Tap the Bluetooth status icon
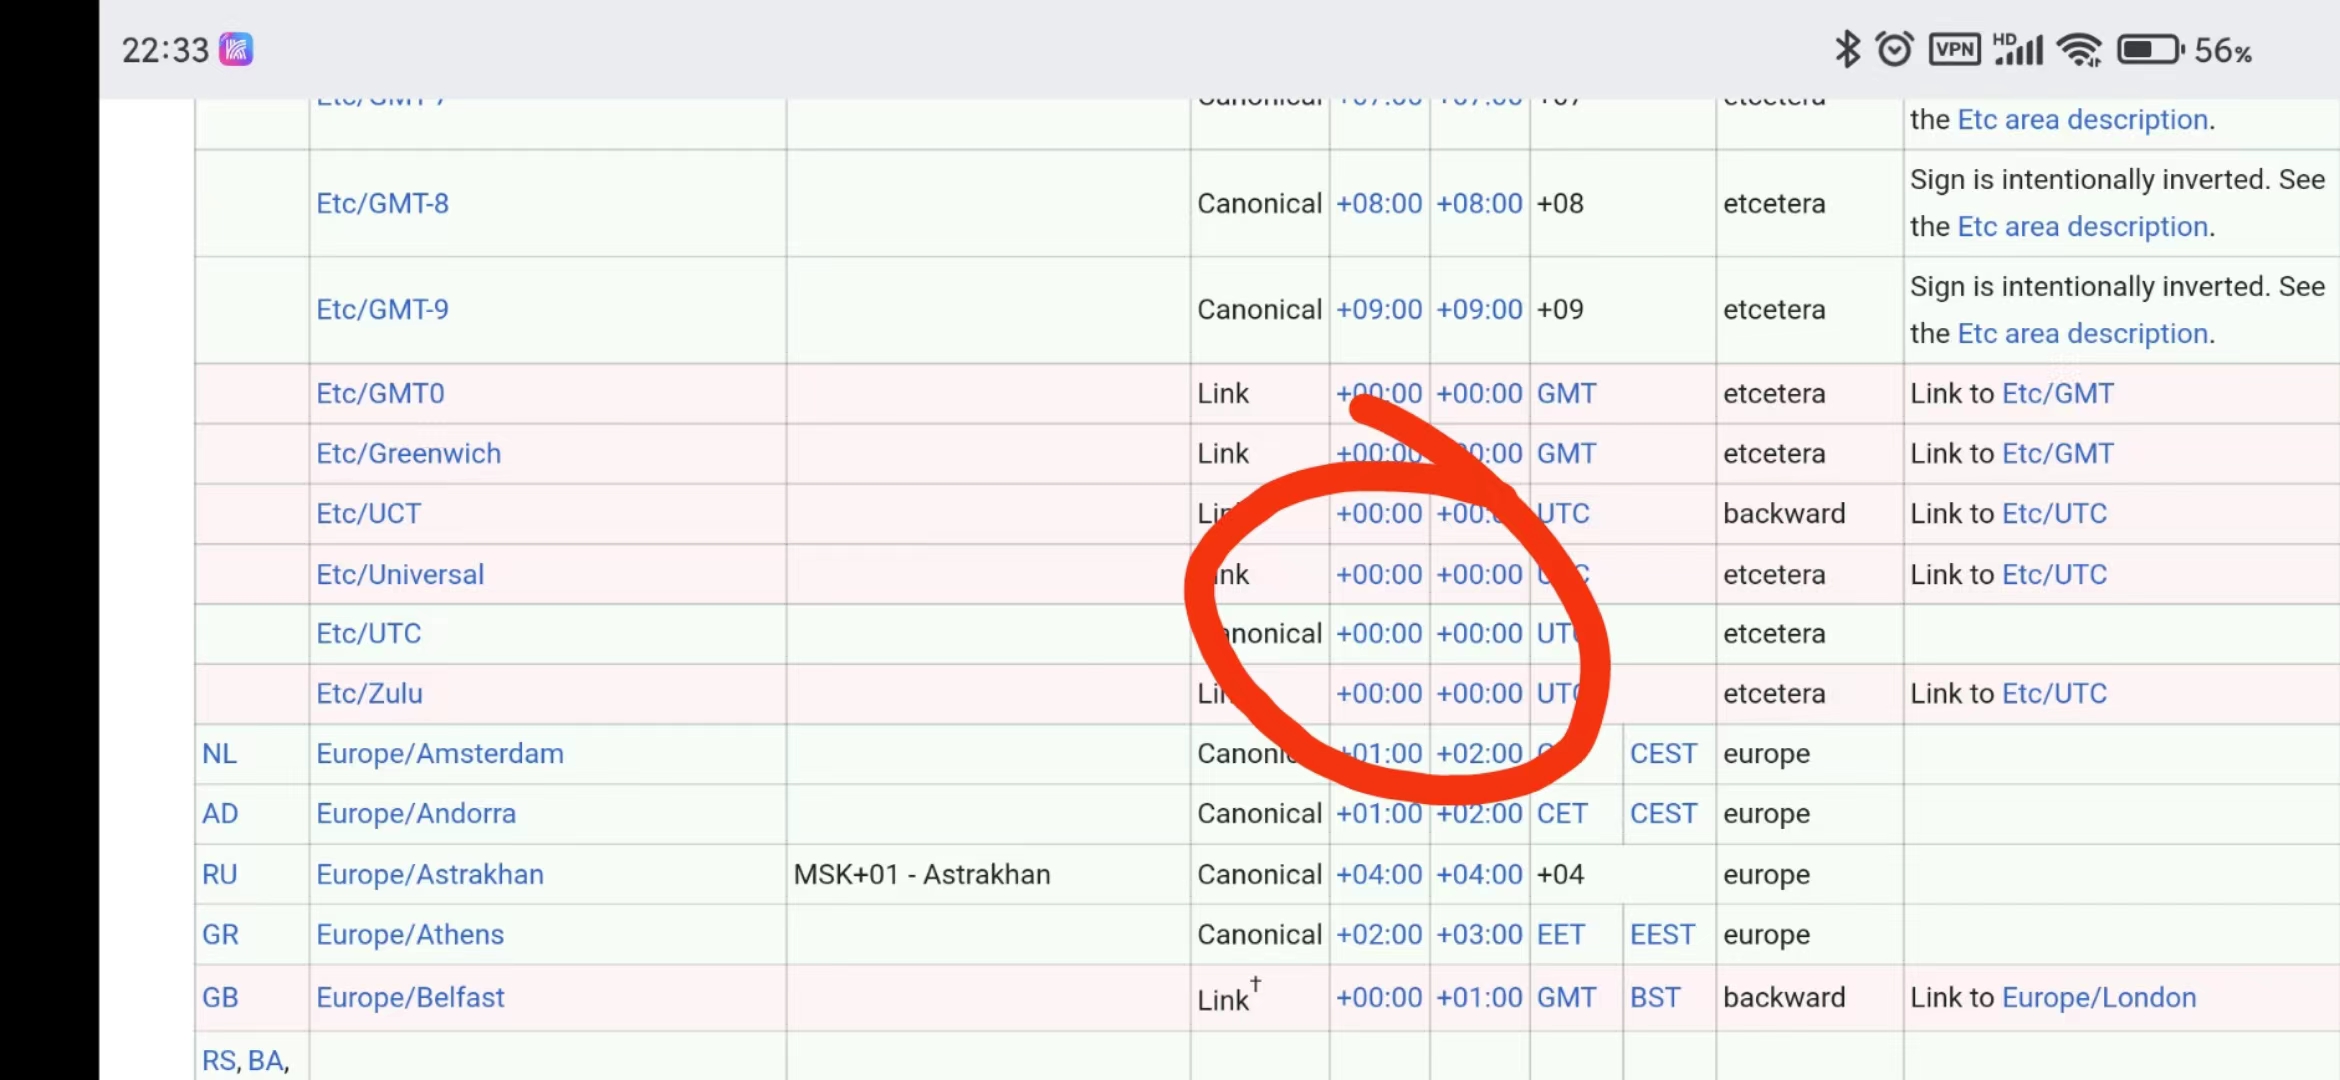 pyautogui.click(x=1847, y=49)
